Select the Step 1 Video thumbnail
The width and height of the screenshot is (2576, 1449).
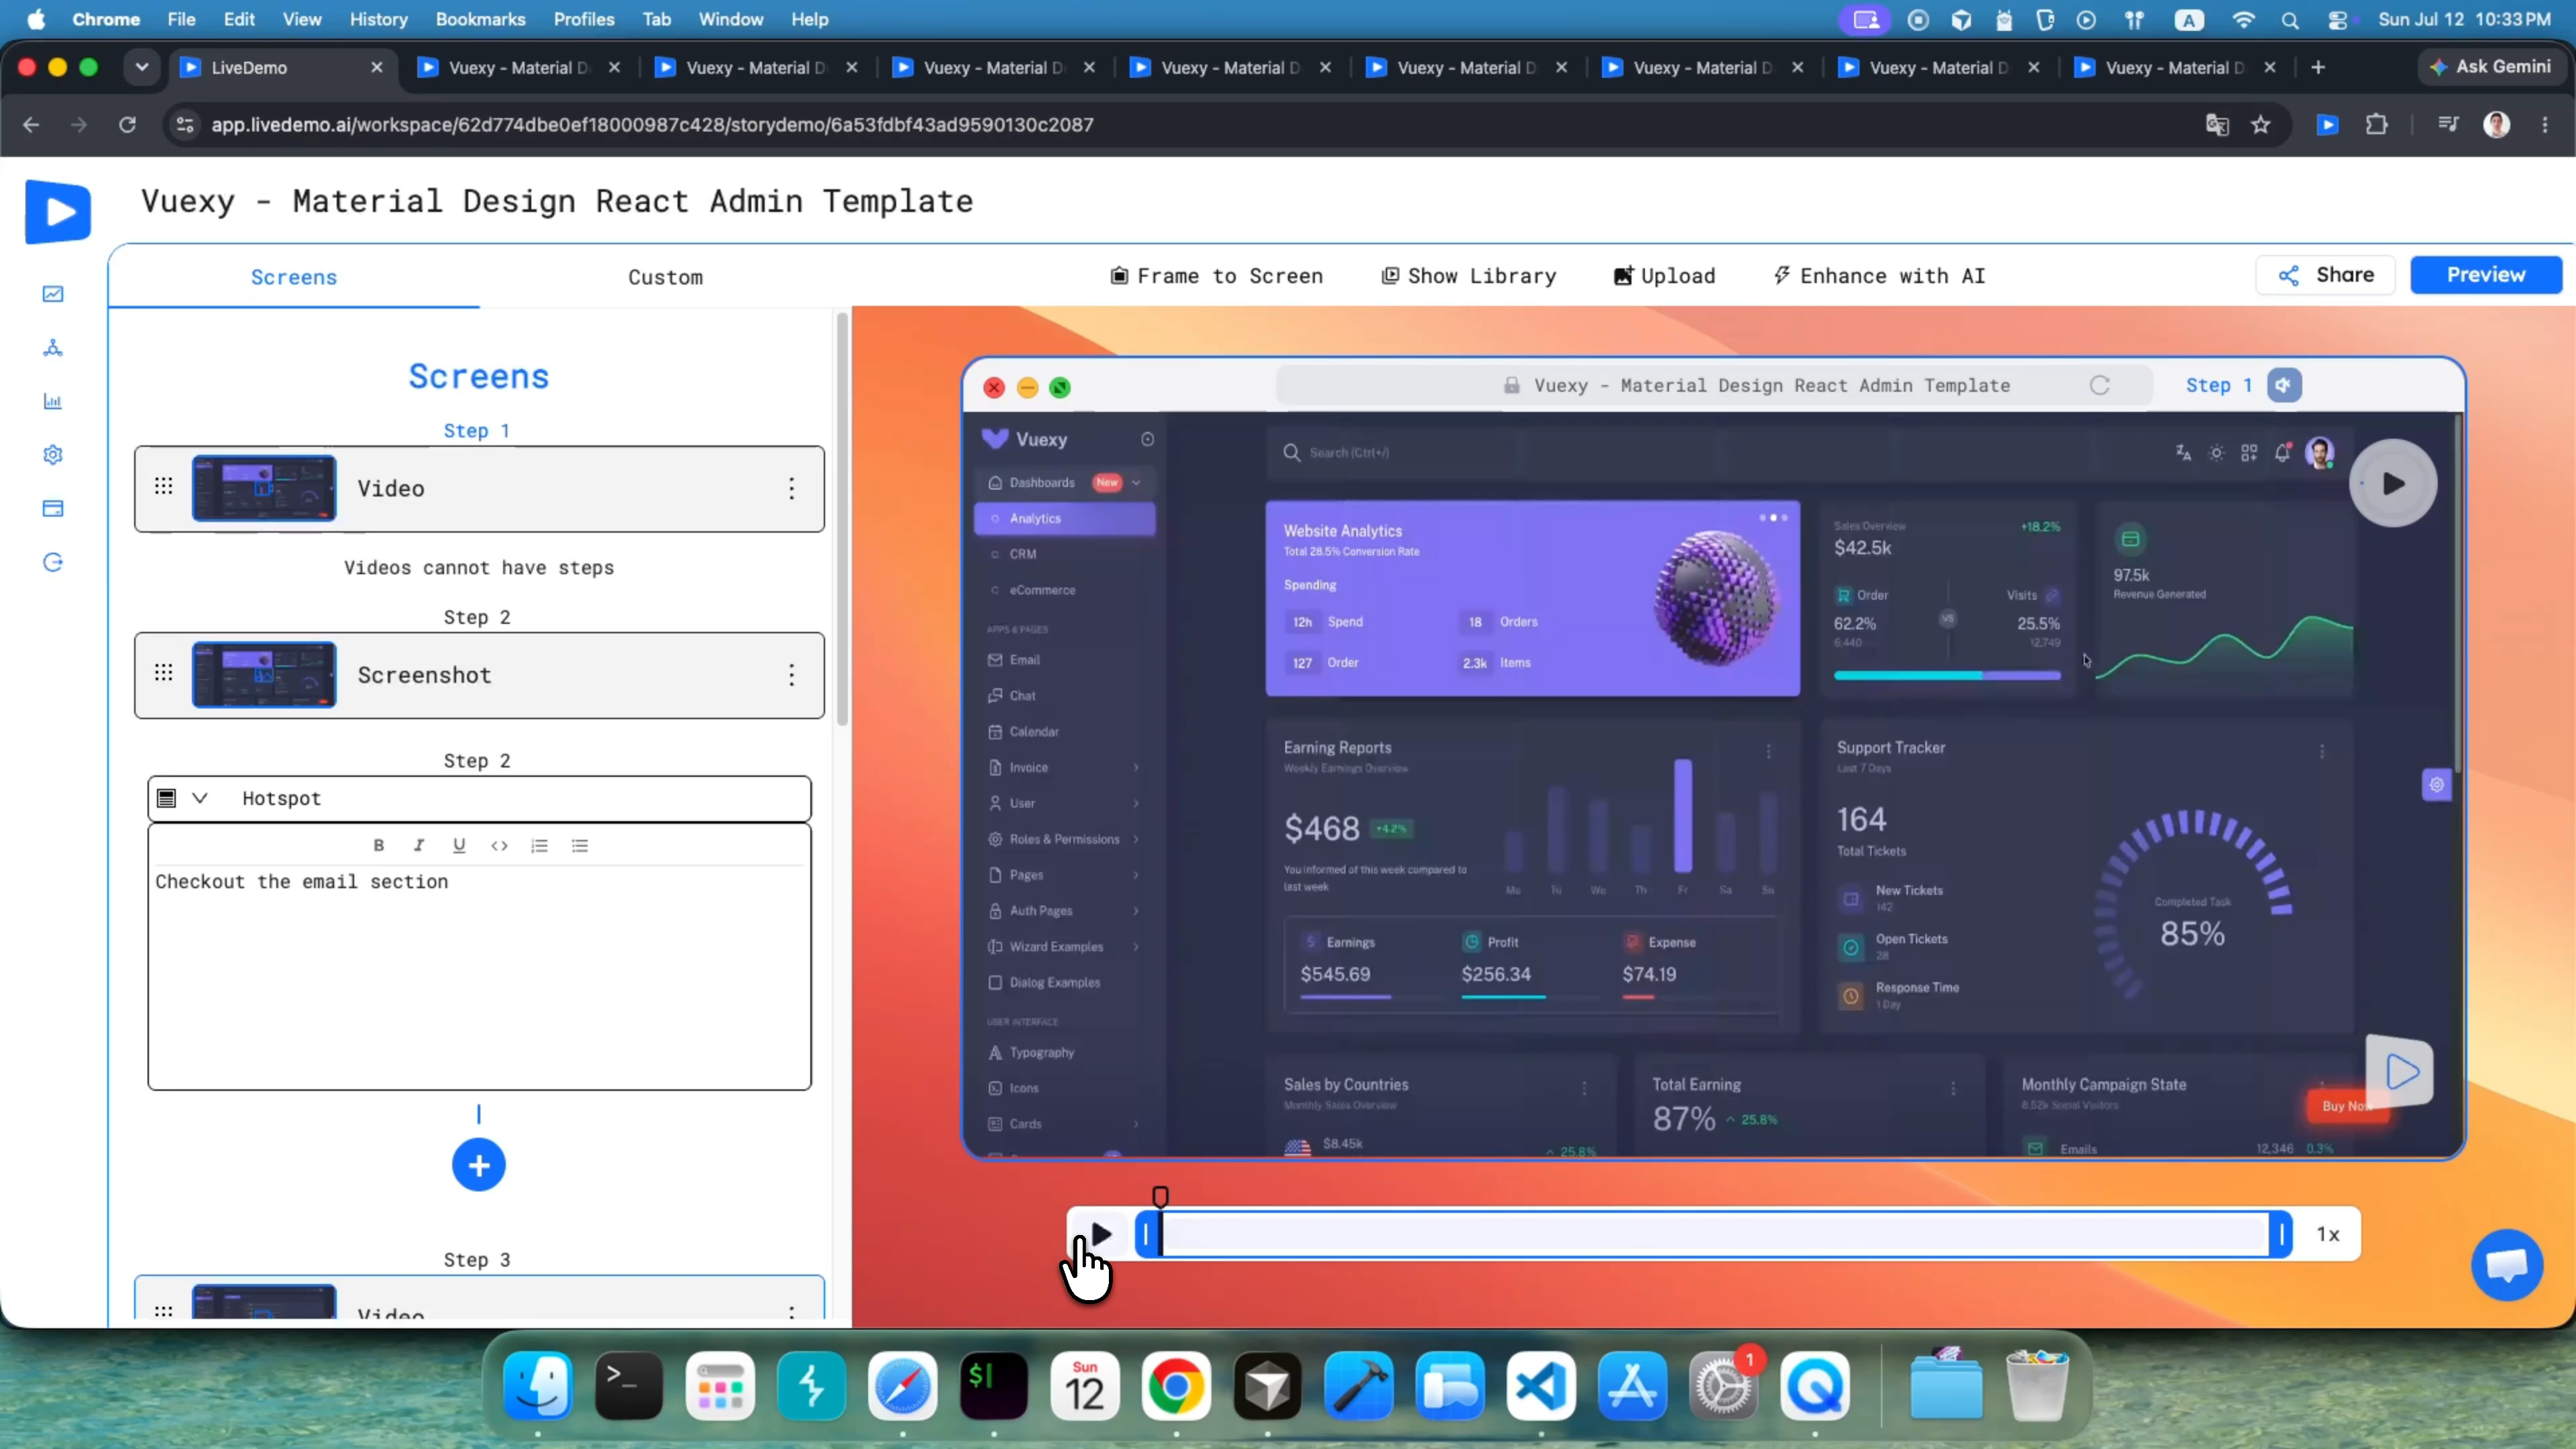(264, 488)
